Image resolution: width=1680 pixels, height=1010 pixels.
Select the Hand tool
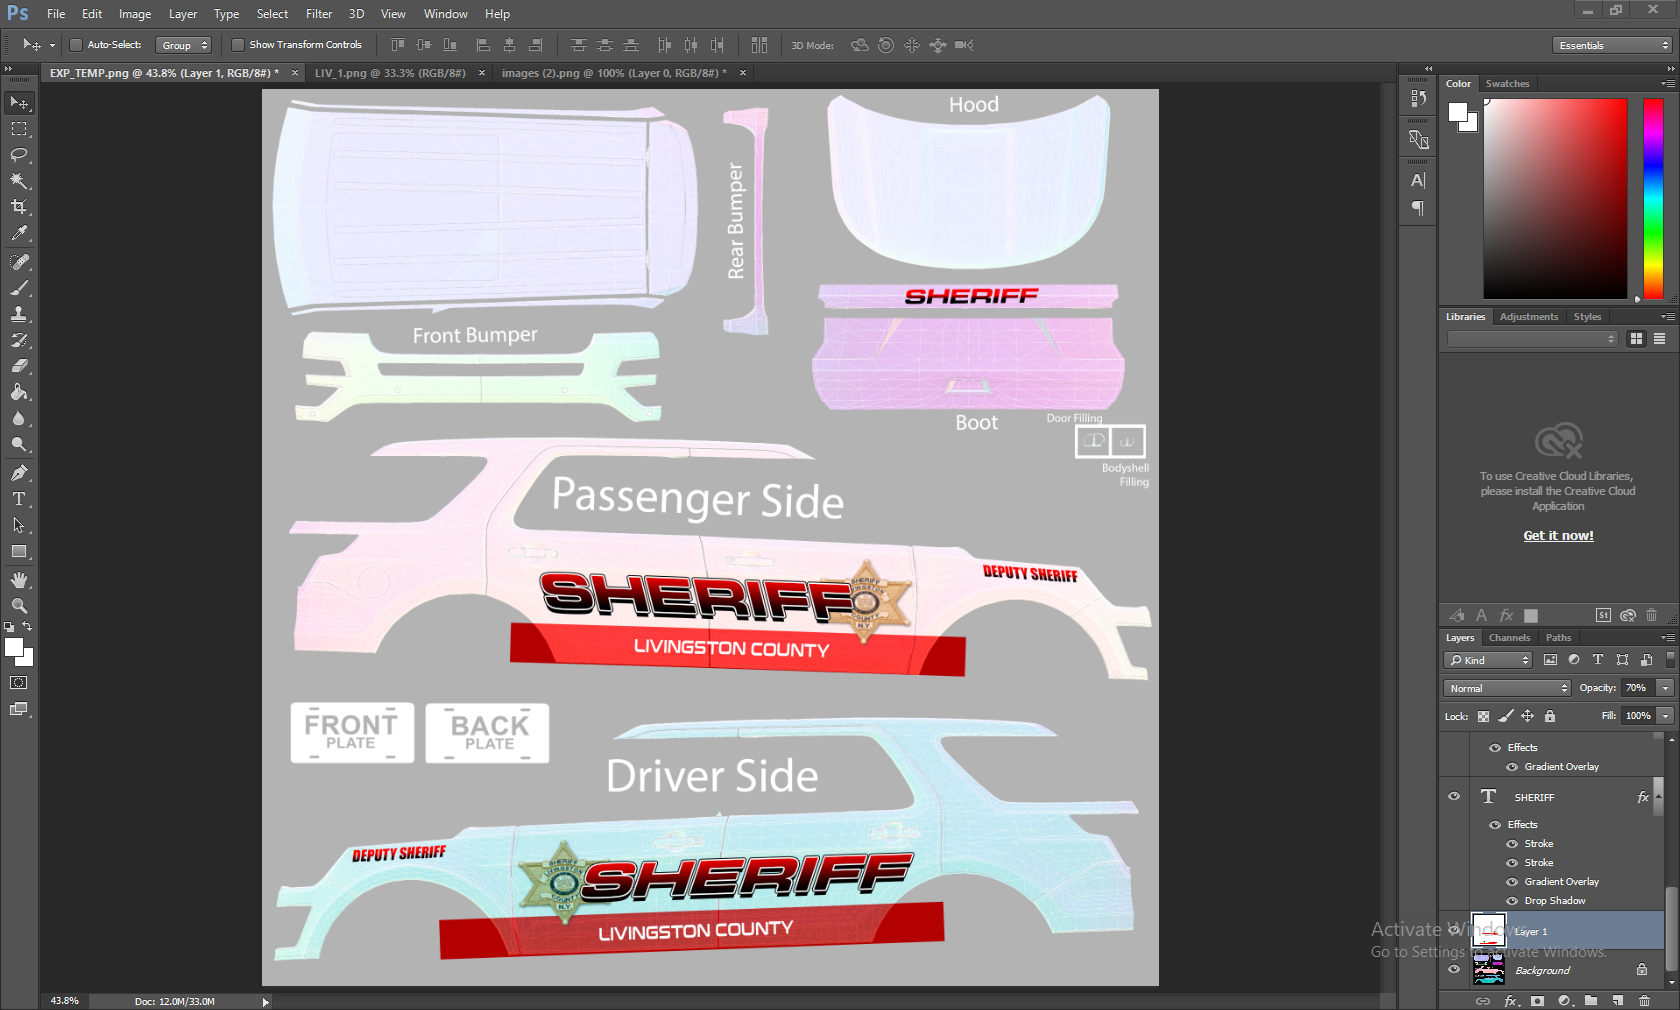click(19, 580)
